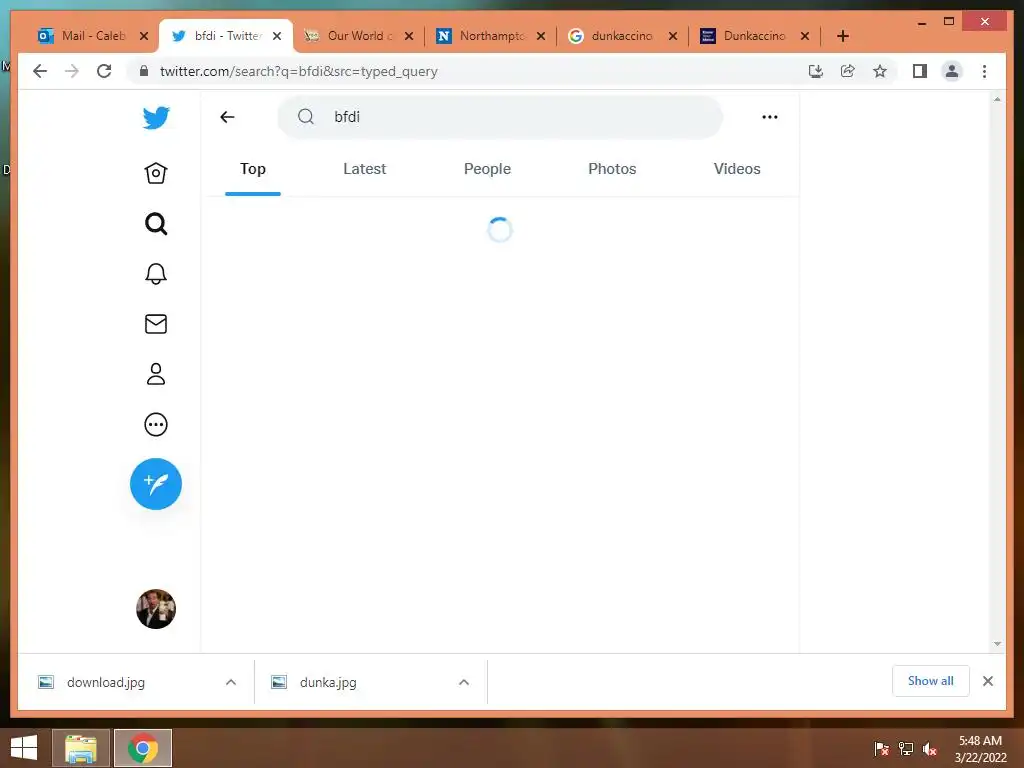The image size is (1024, 768).
Task: Open Twitter Home icon in sidebar
Action: pyautogui.click(x=155, y=173)
